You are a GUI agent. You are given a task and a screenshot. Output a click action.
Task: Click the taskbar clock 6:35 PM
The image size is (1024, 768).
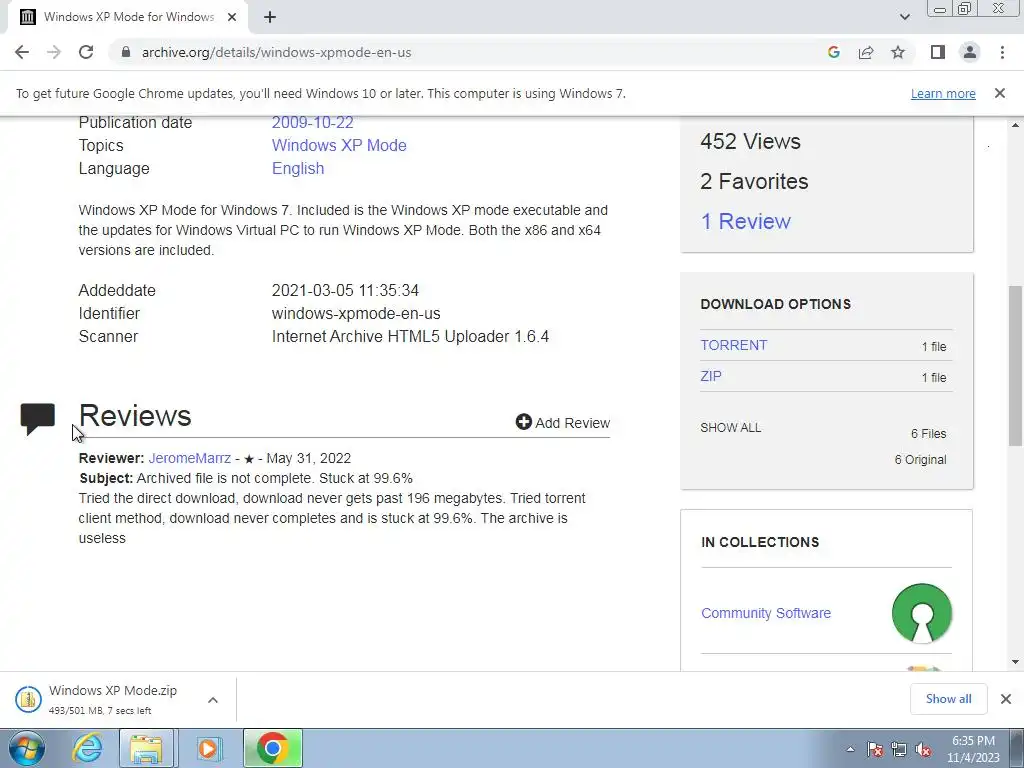coord(973,741)
